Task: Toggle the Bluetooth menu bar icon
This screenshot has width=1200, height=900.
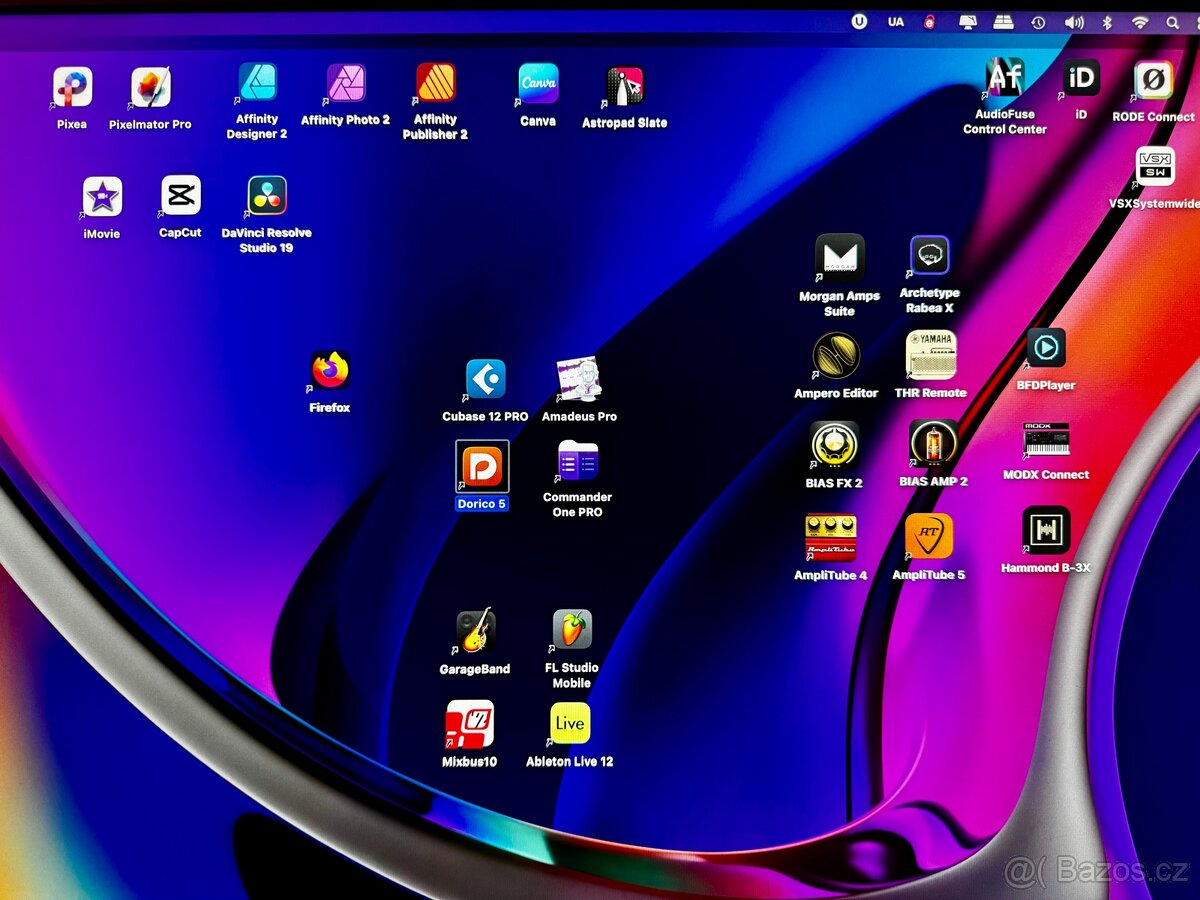Action: 1107,22
